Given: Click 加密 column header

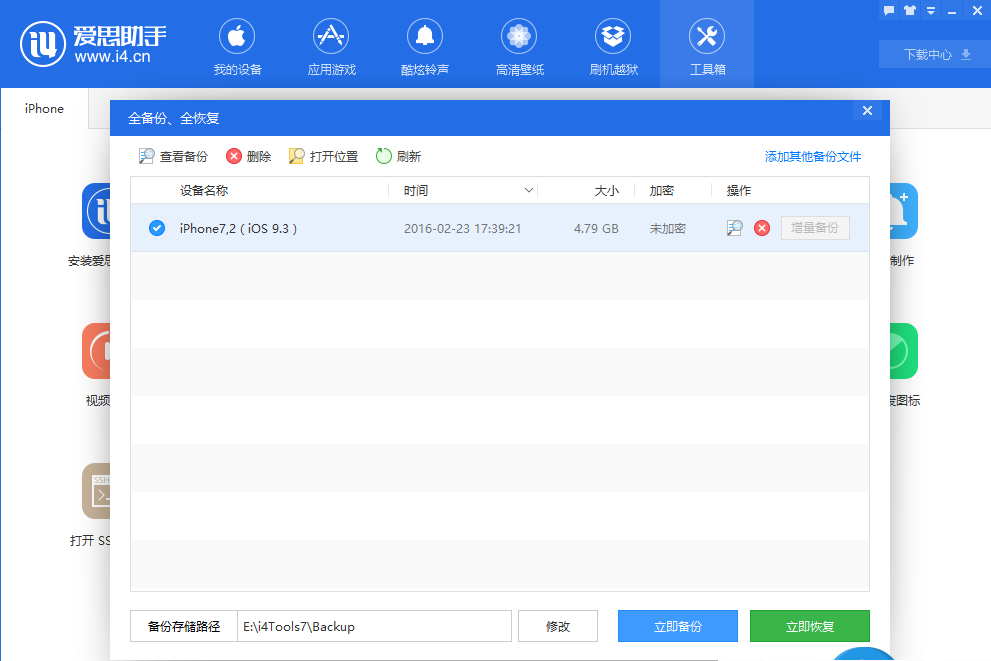Looking at the screenshot, I should coord(662,190).
